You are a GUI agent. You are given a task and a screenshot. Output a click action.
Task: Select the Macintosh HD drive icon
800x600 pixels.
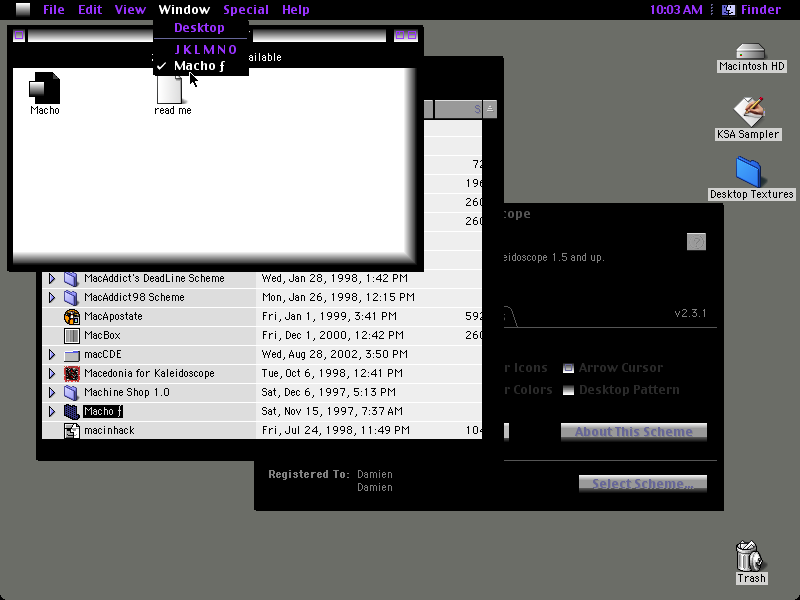pos(751,51)
